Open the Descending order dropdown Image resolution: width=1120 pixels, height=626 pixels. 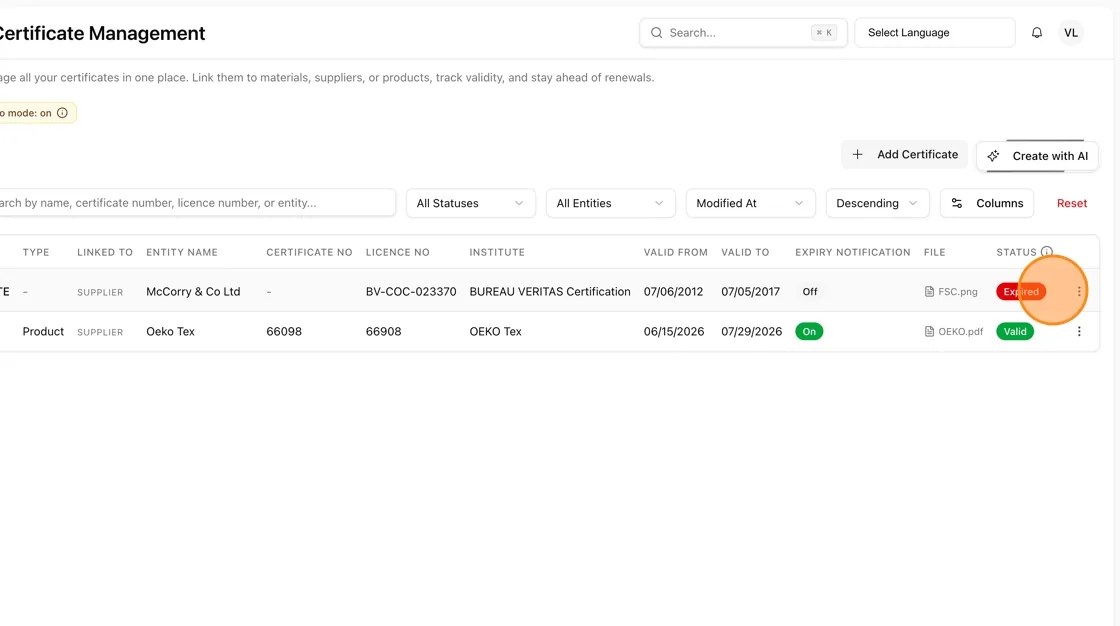877,203
